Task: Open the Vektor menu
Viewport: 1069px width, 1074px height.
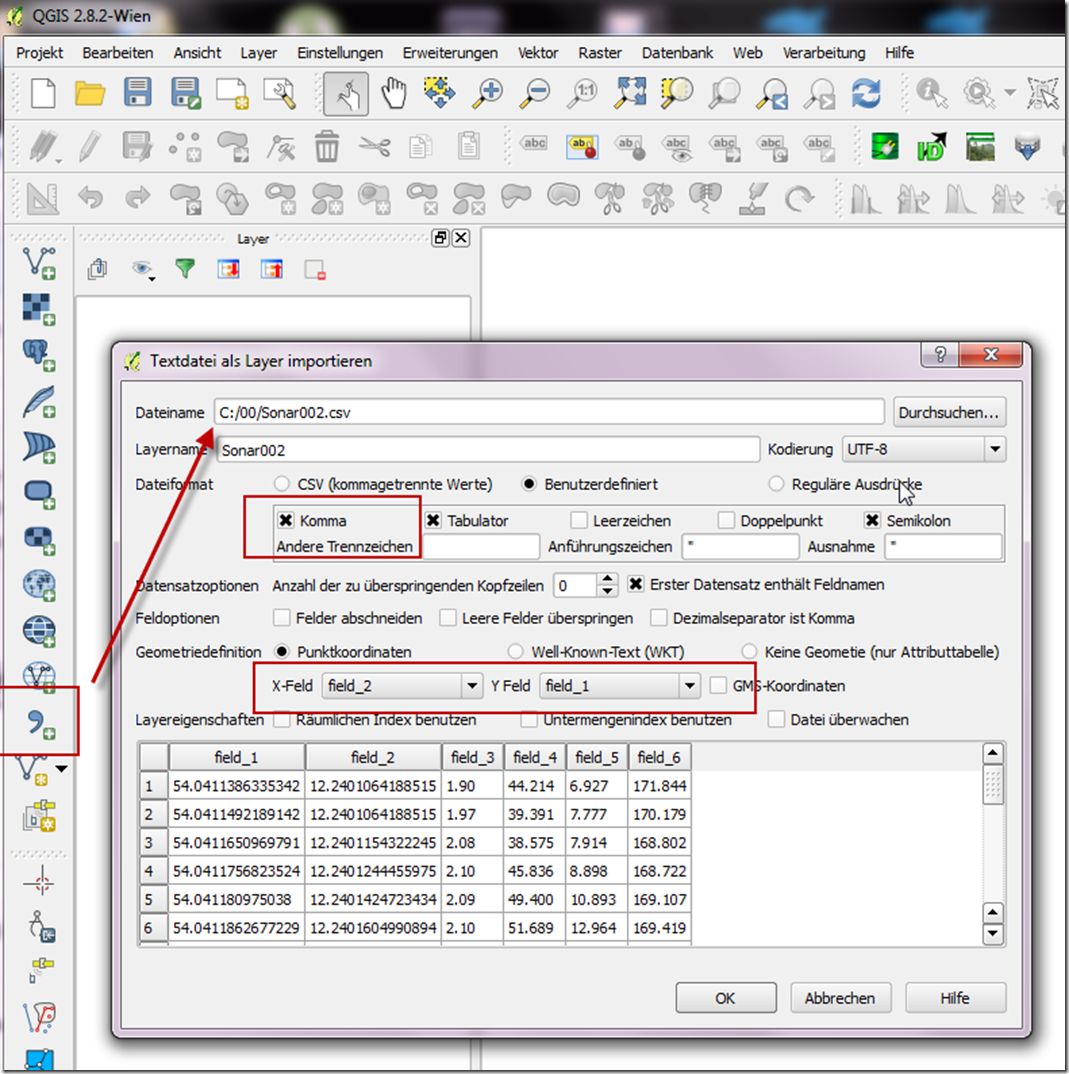Action: pyautogui.click(x=538, y=53)
